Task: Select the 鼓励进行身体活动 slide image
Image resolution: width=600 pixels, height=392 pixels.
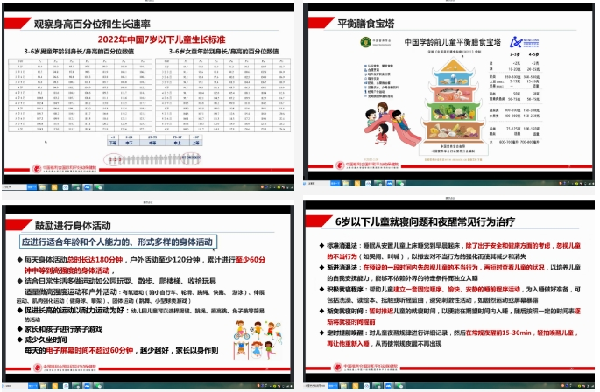Action: [148, 297]
